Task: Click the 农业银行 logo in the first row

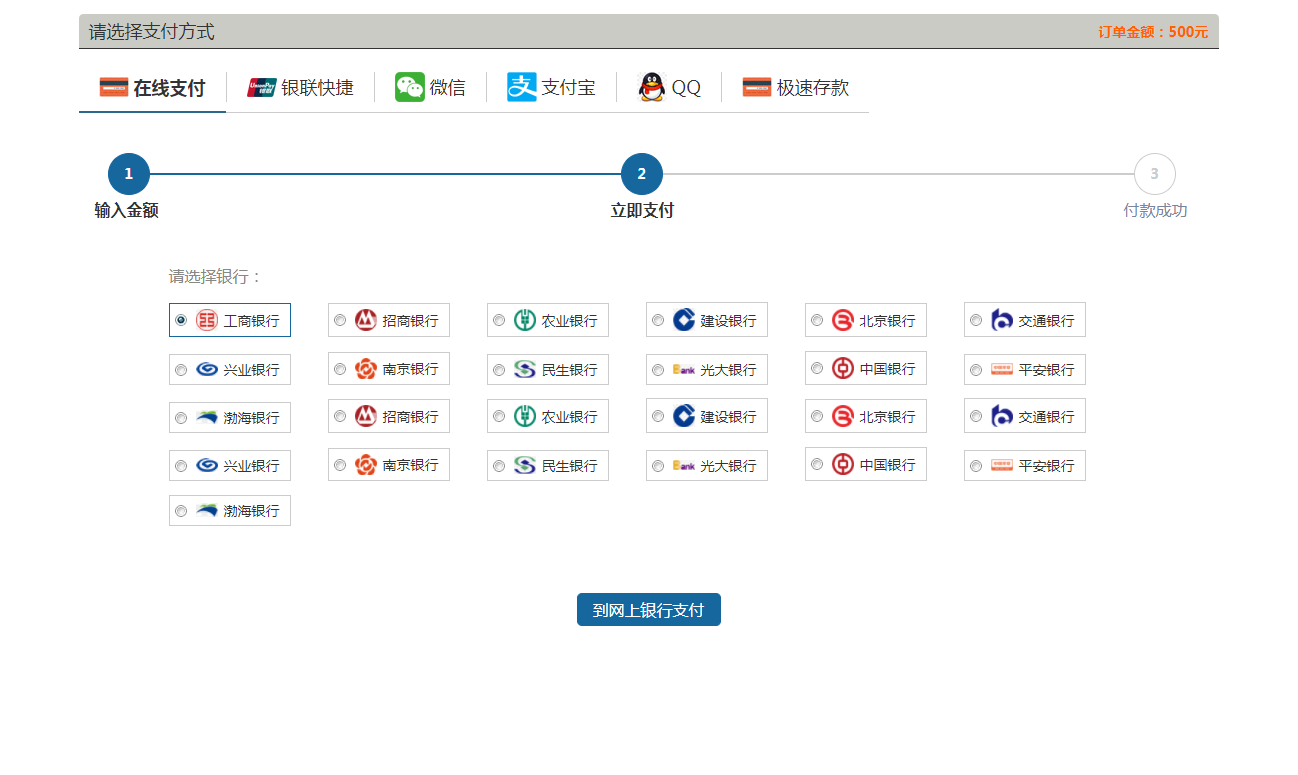Action: pos(525,320)
